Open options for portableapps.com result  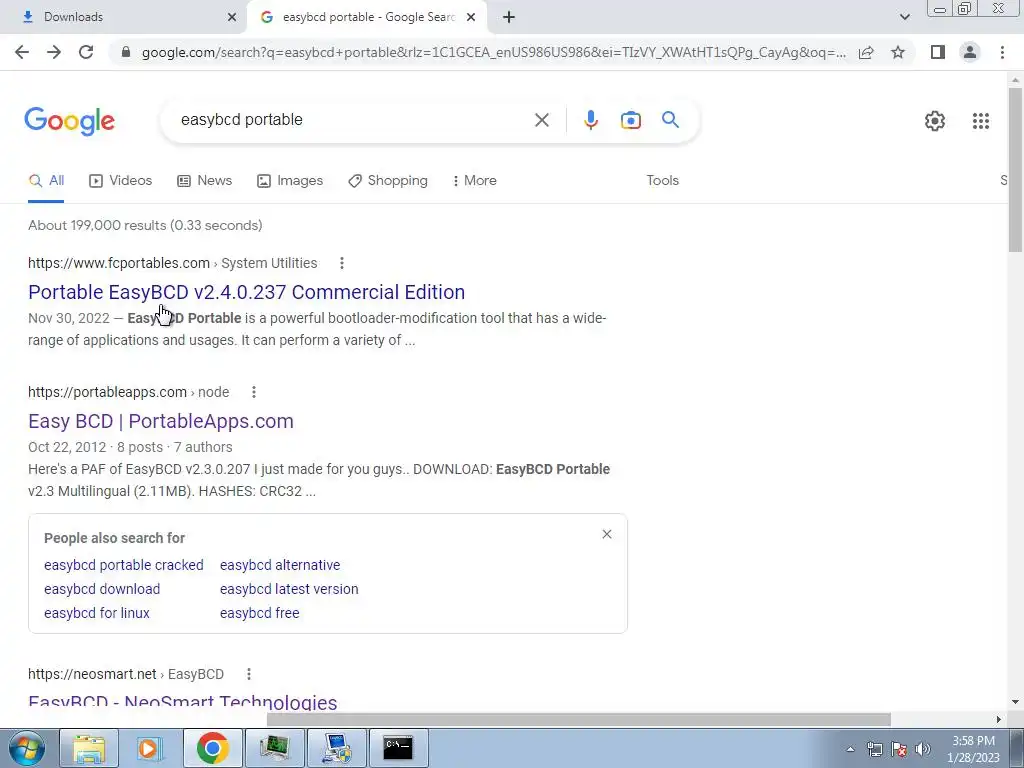pos(253,392)
